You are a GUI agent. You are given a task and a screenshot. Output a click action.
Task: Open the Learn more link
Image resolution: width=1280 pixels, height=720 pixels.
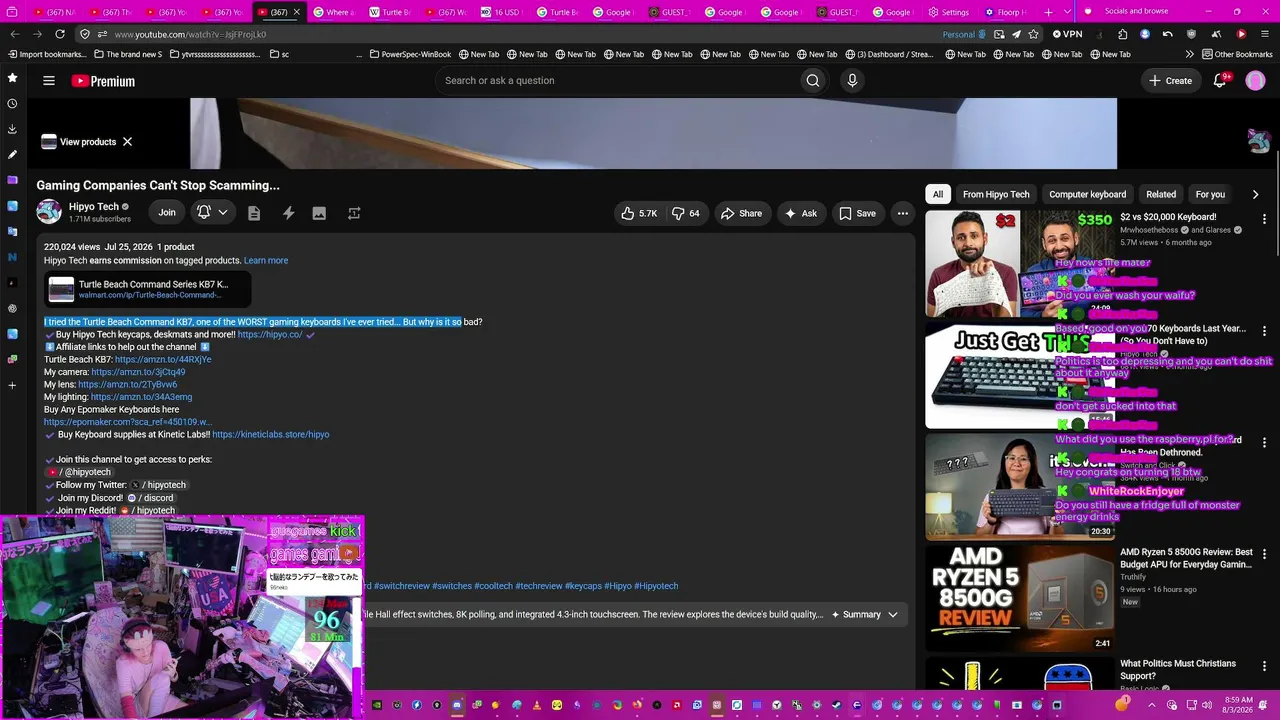pyautogui.click(x=266, y=261)
